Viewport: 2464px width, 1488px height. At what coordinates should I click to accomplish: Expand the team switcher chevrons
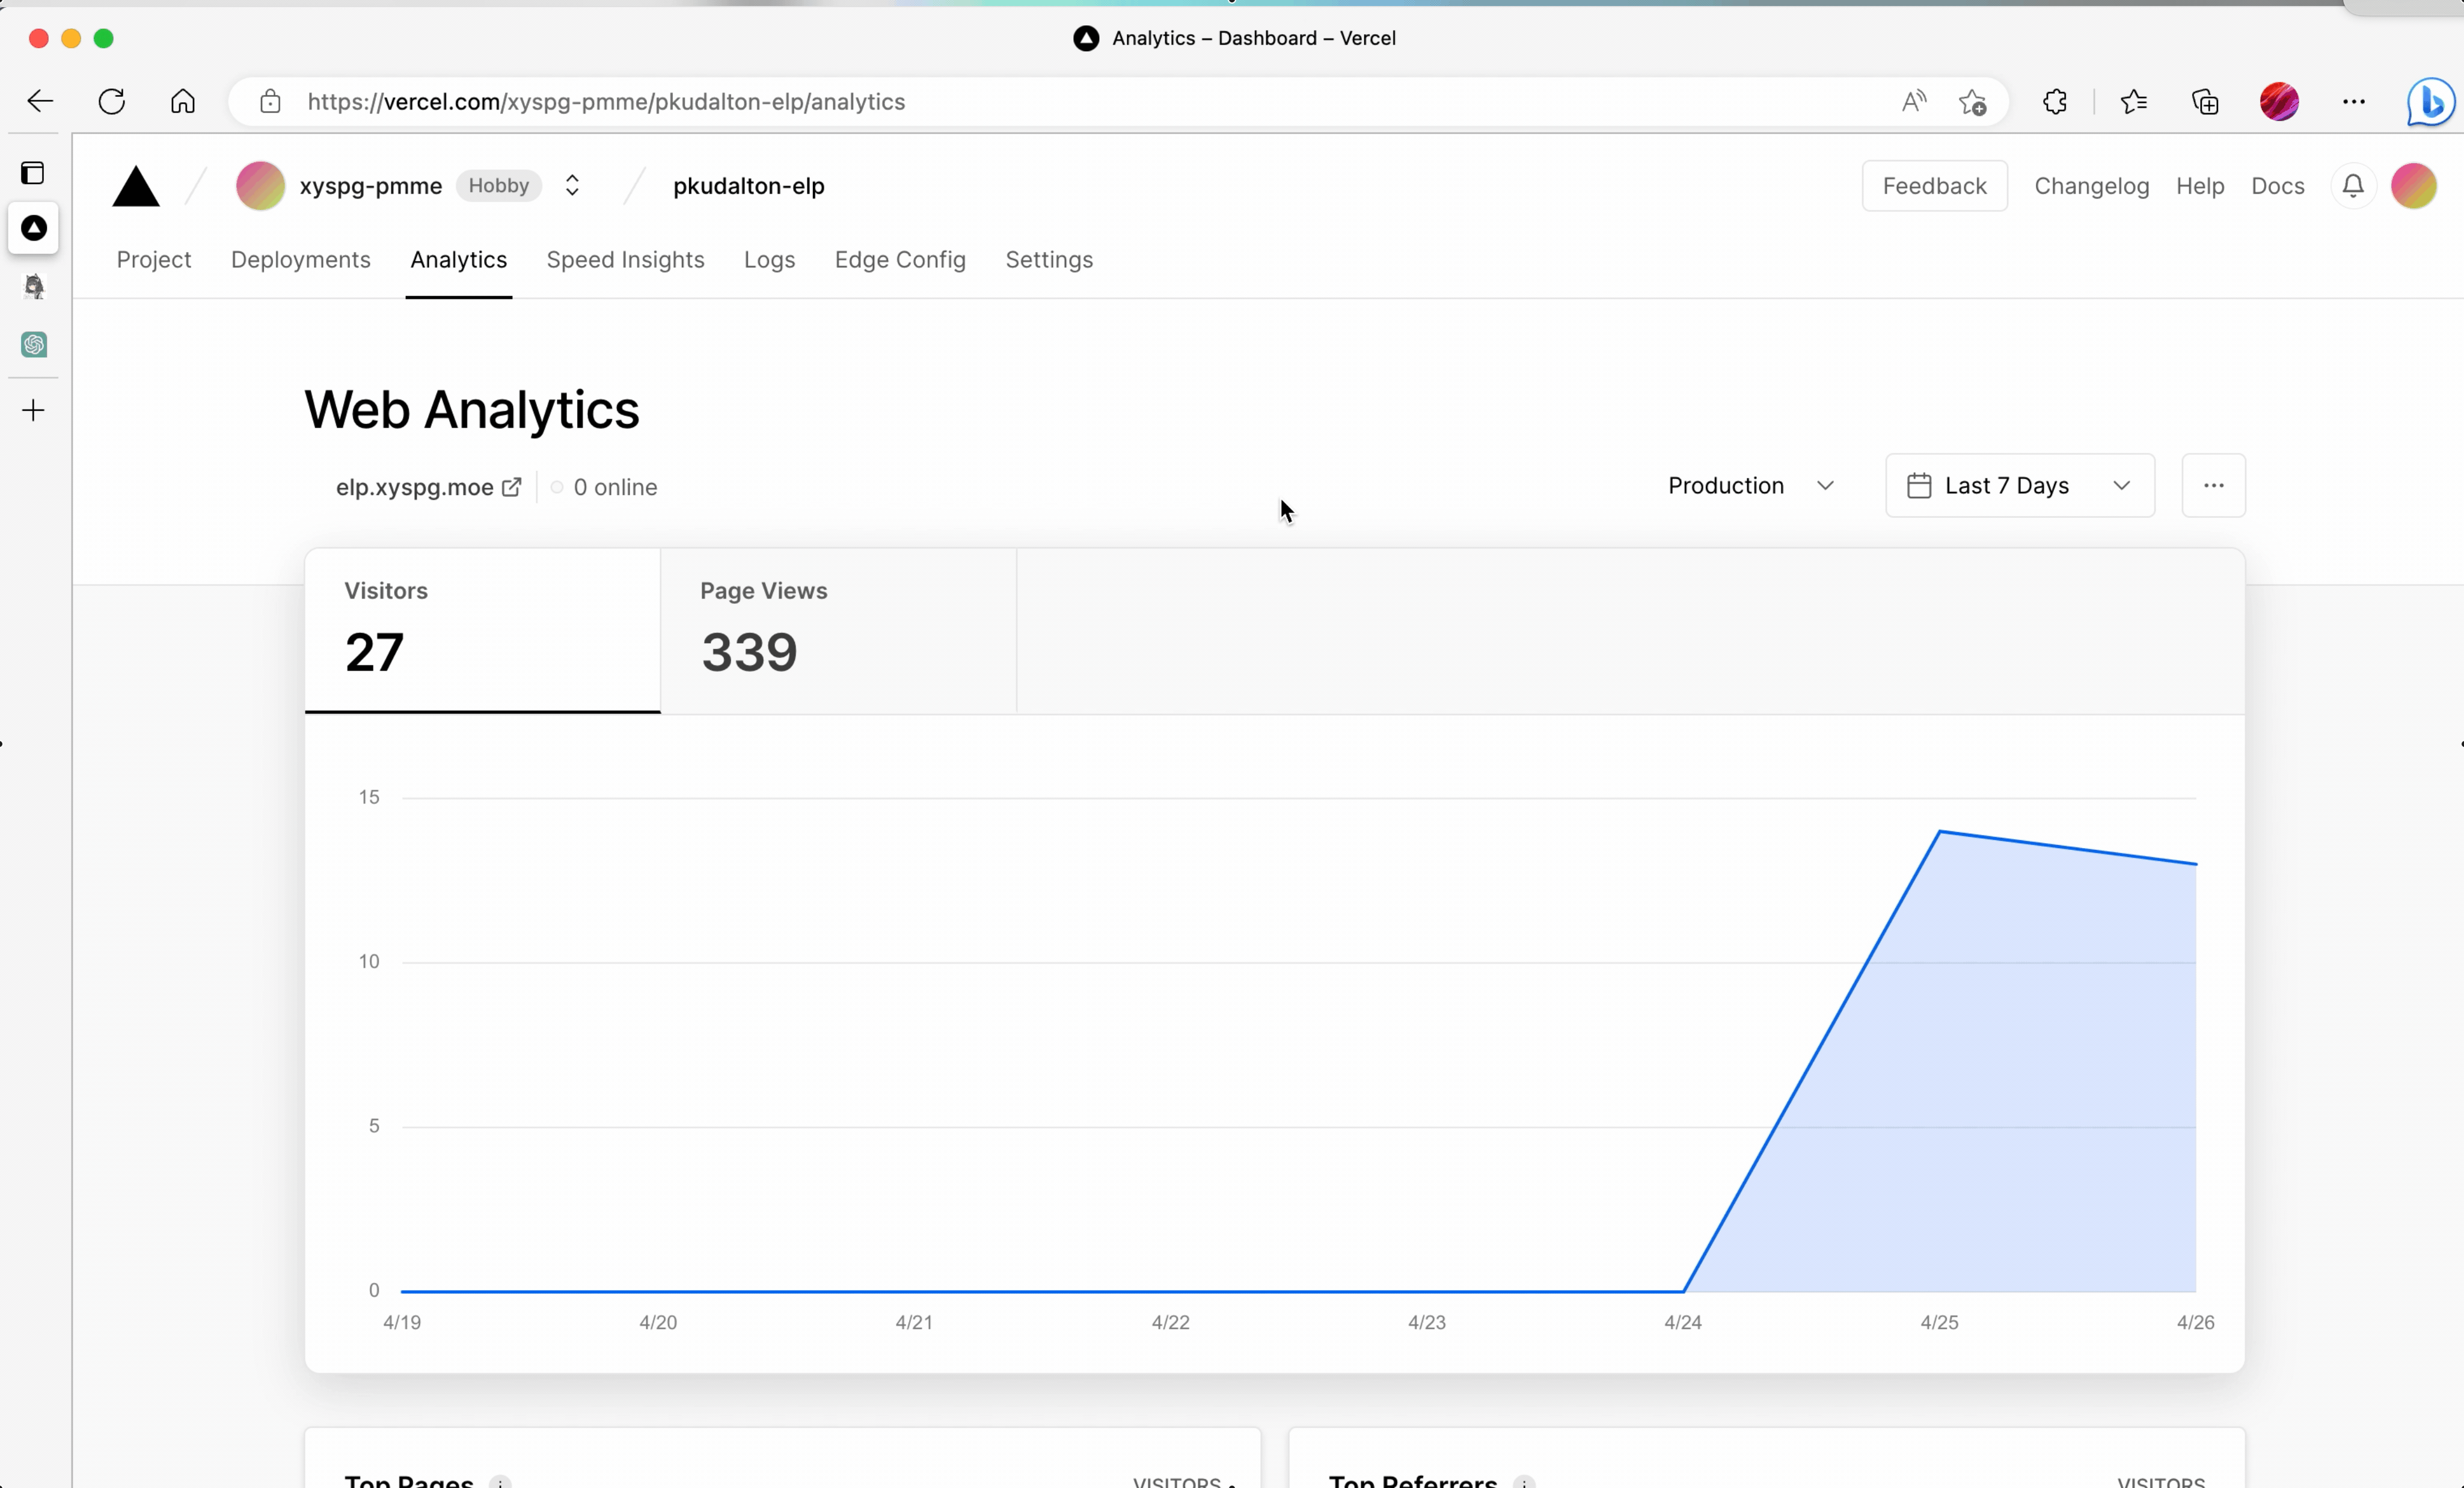pos(572,186)
